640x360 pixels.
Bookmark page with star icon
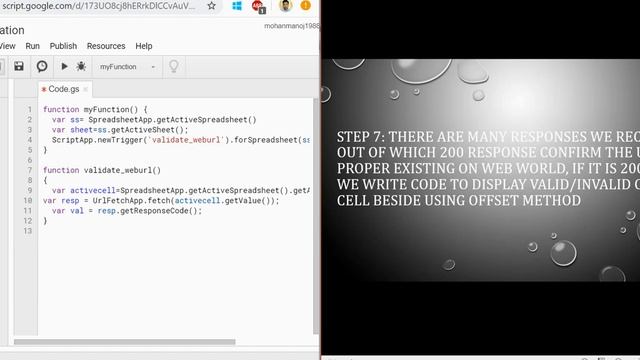click(x=211, y=6)
